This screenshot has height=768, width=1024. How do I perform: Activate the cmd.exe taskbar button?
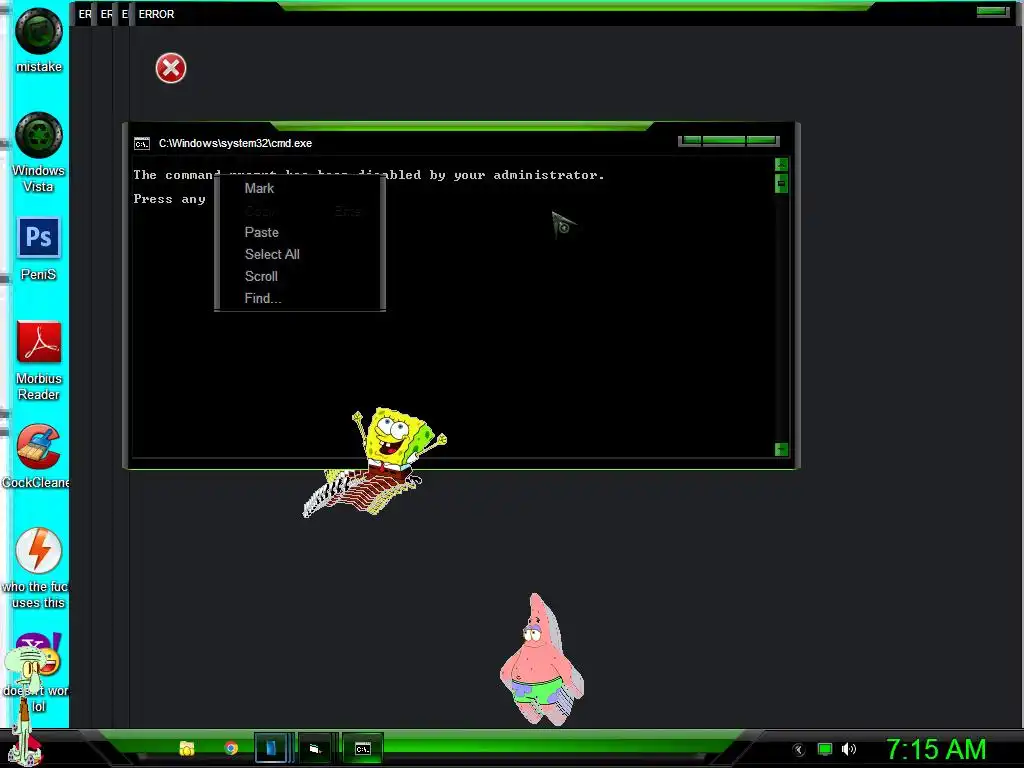point(362,748)
